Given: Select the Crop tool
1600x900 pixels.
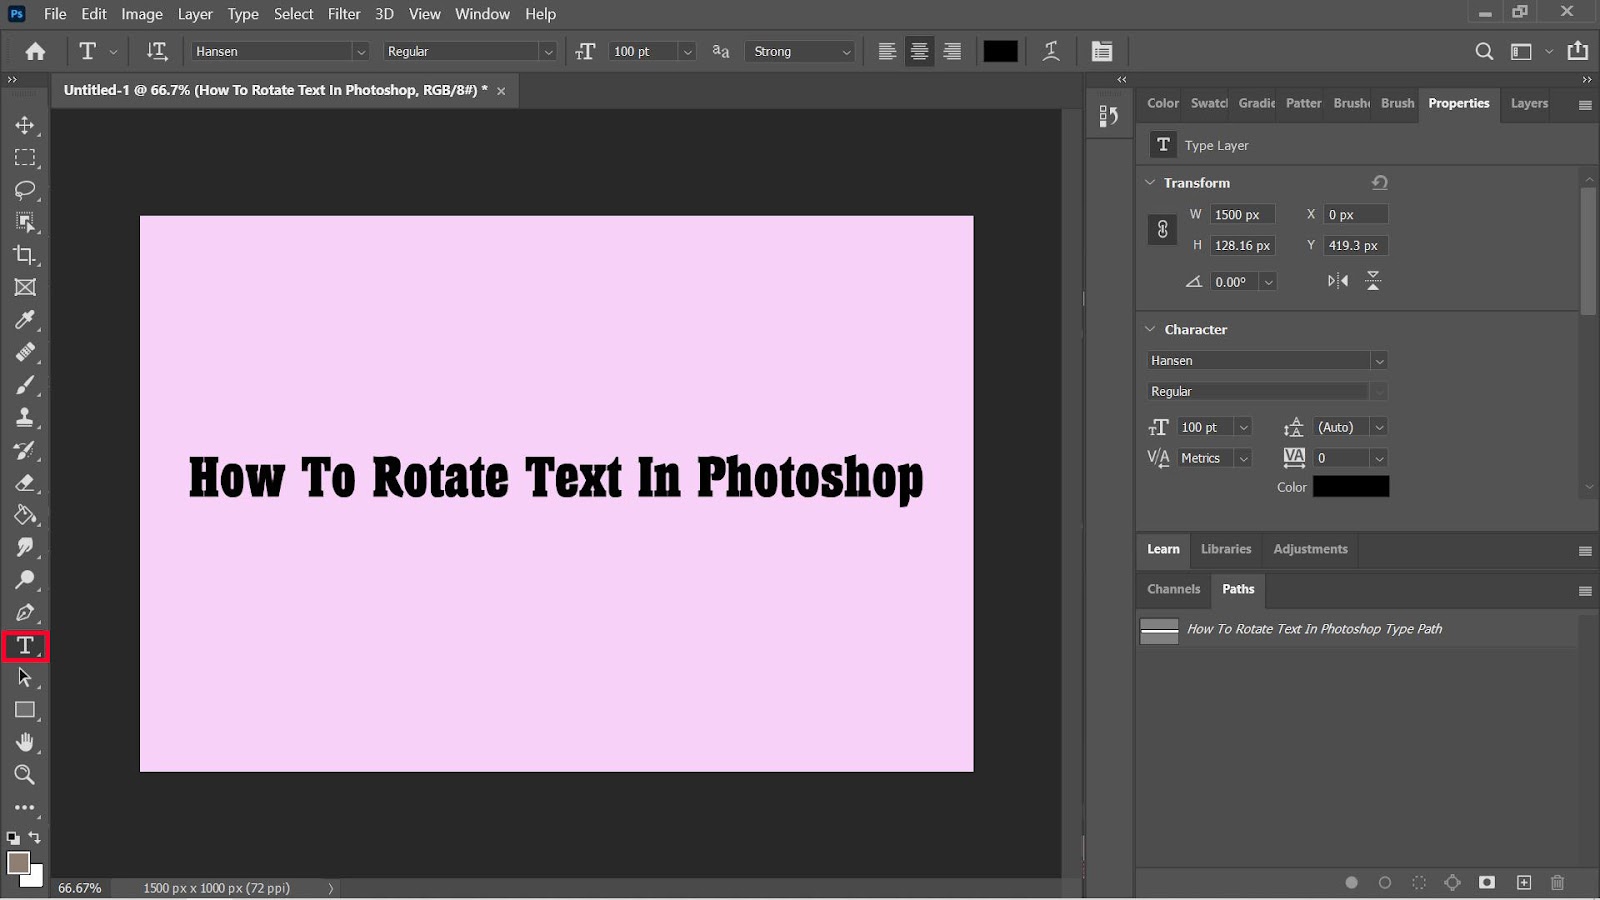Looking at the screenshot, I should tap(25, 255).
